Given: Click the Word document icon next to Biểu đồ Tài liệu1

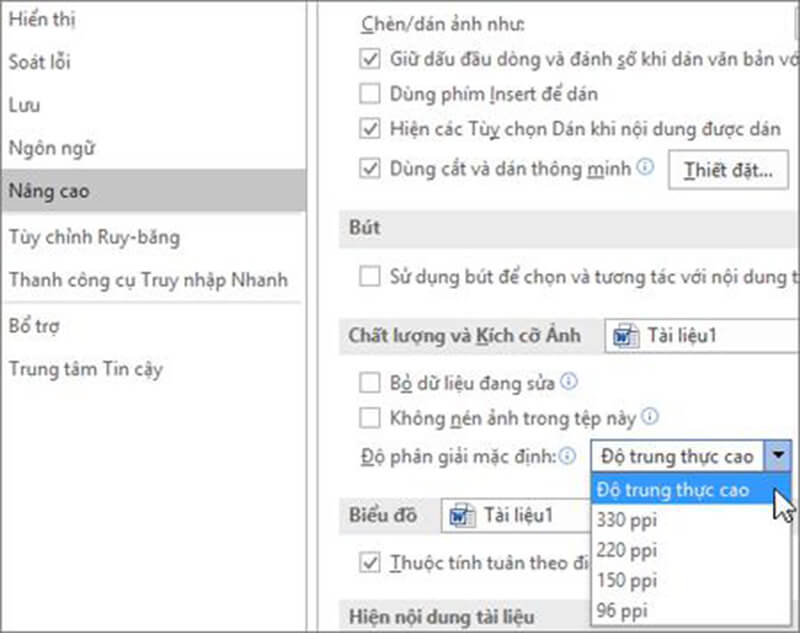Looking at the screenshot, I should 463,514.
